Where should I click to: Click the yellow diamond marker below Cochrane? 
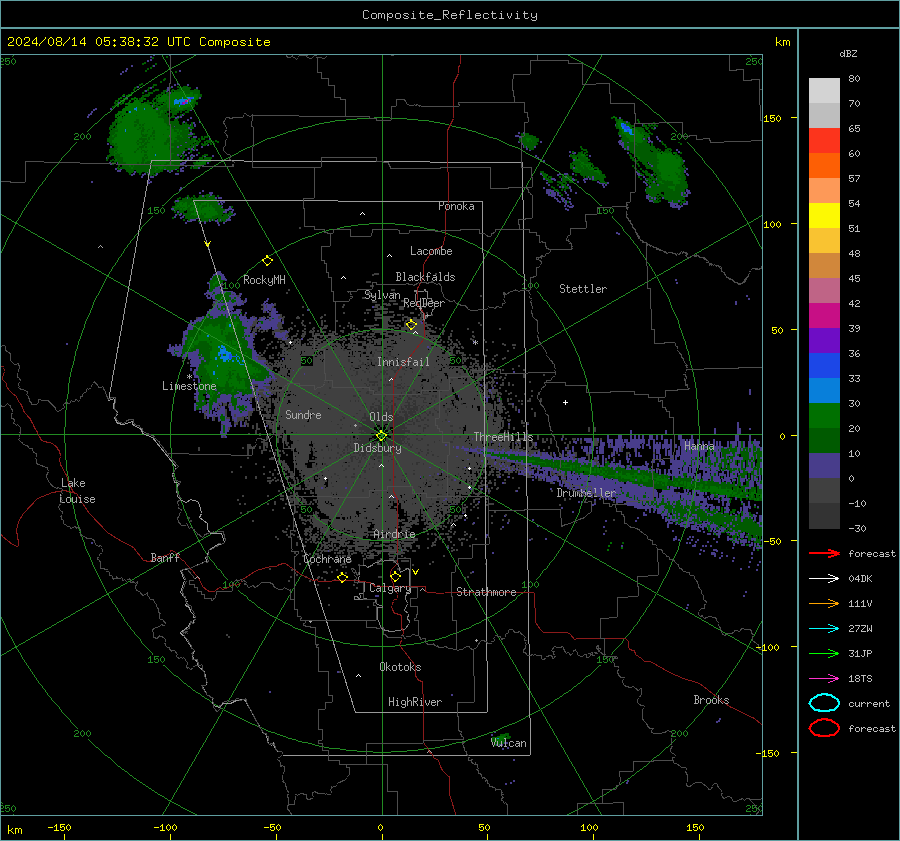[x=342, y=577]
